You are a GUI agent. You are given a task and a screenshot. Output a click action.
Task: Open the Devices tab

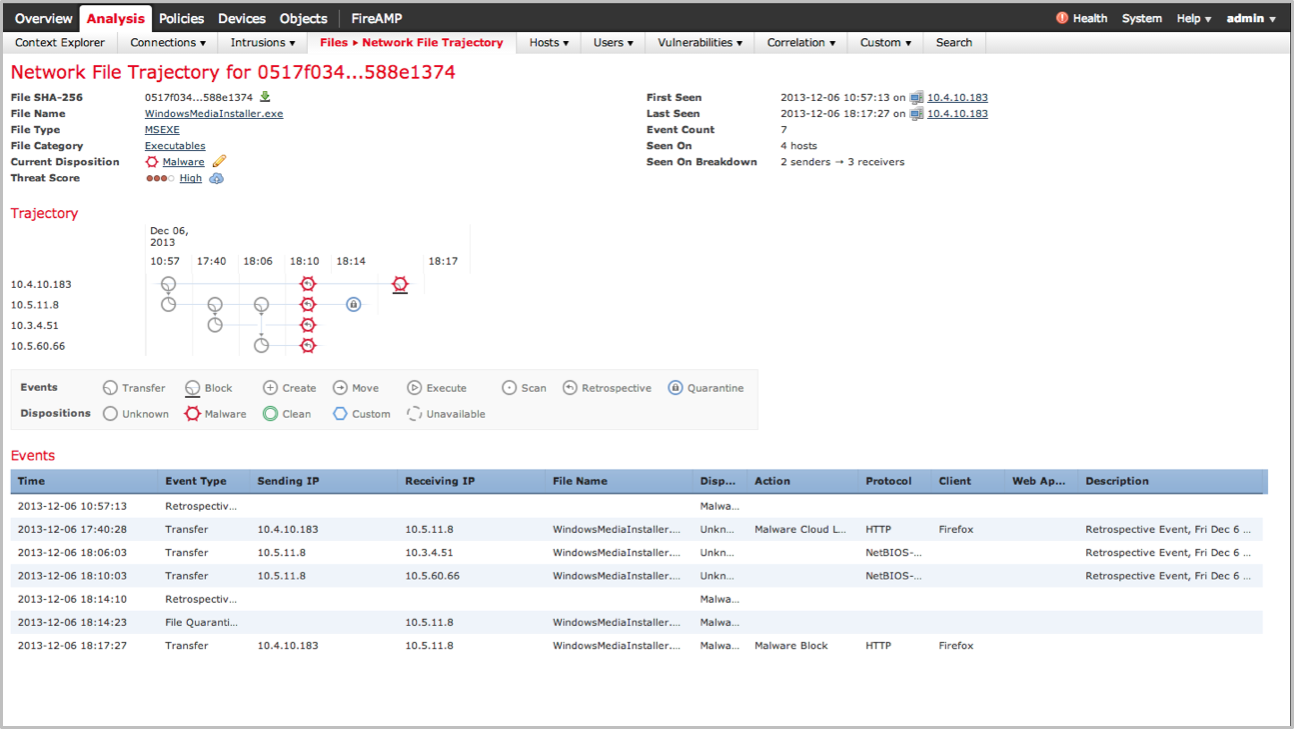point(242,18)
